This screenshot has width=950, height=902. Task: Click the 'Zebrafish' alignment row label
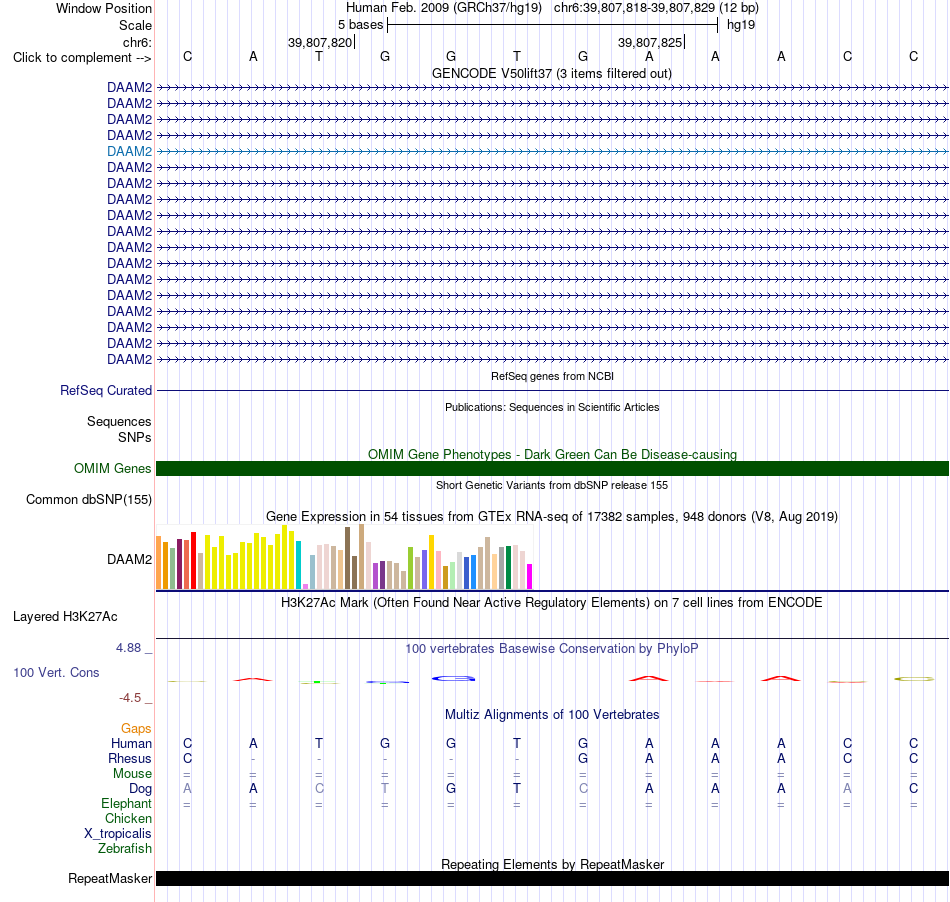point(125,849)
